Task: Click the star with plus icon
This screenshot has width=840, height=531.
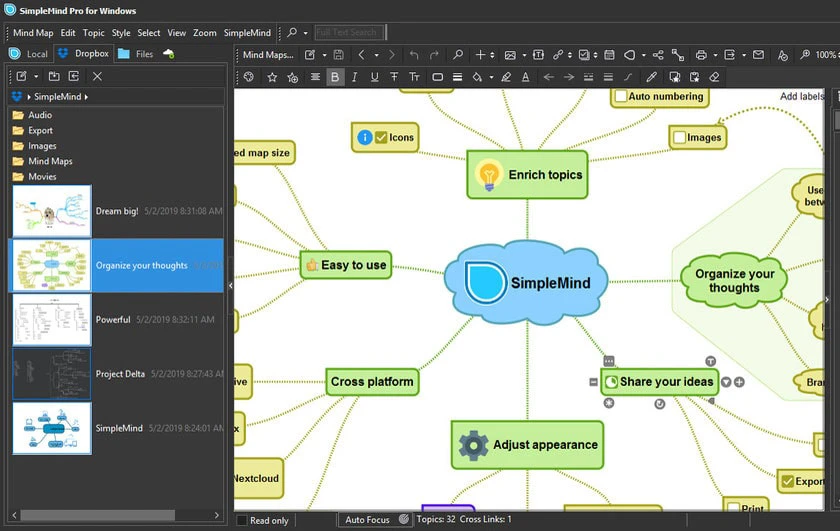Action: (x=292, y=77)
